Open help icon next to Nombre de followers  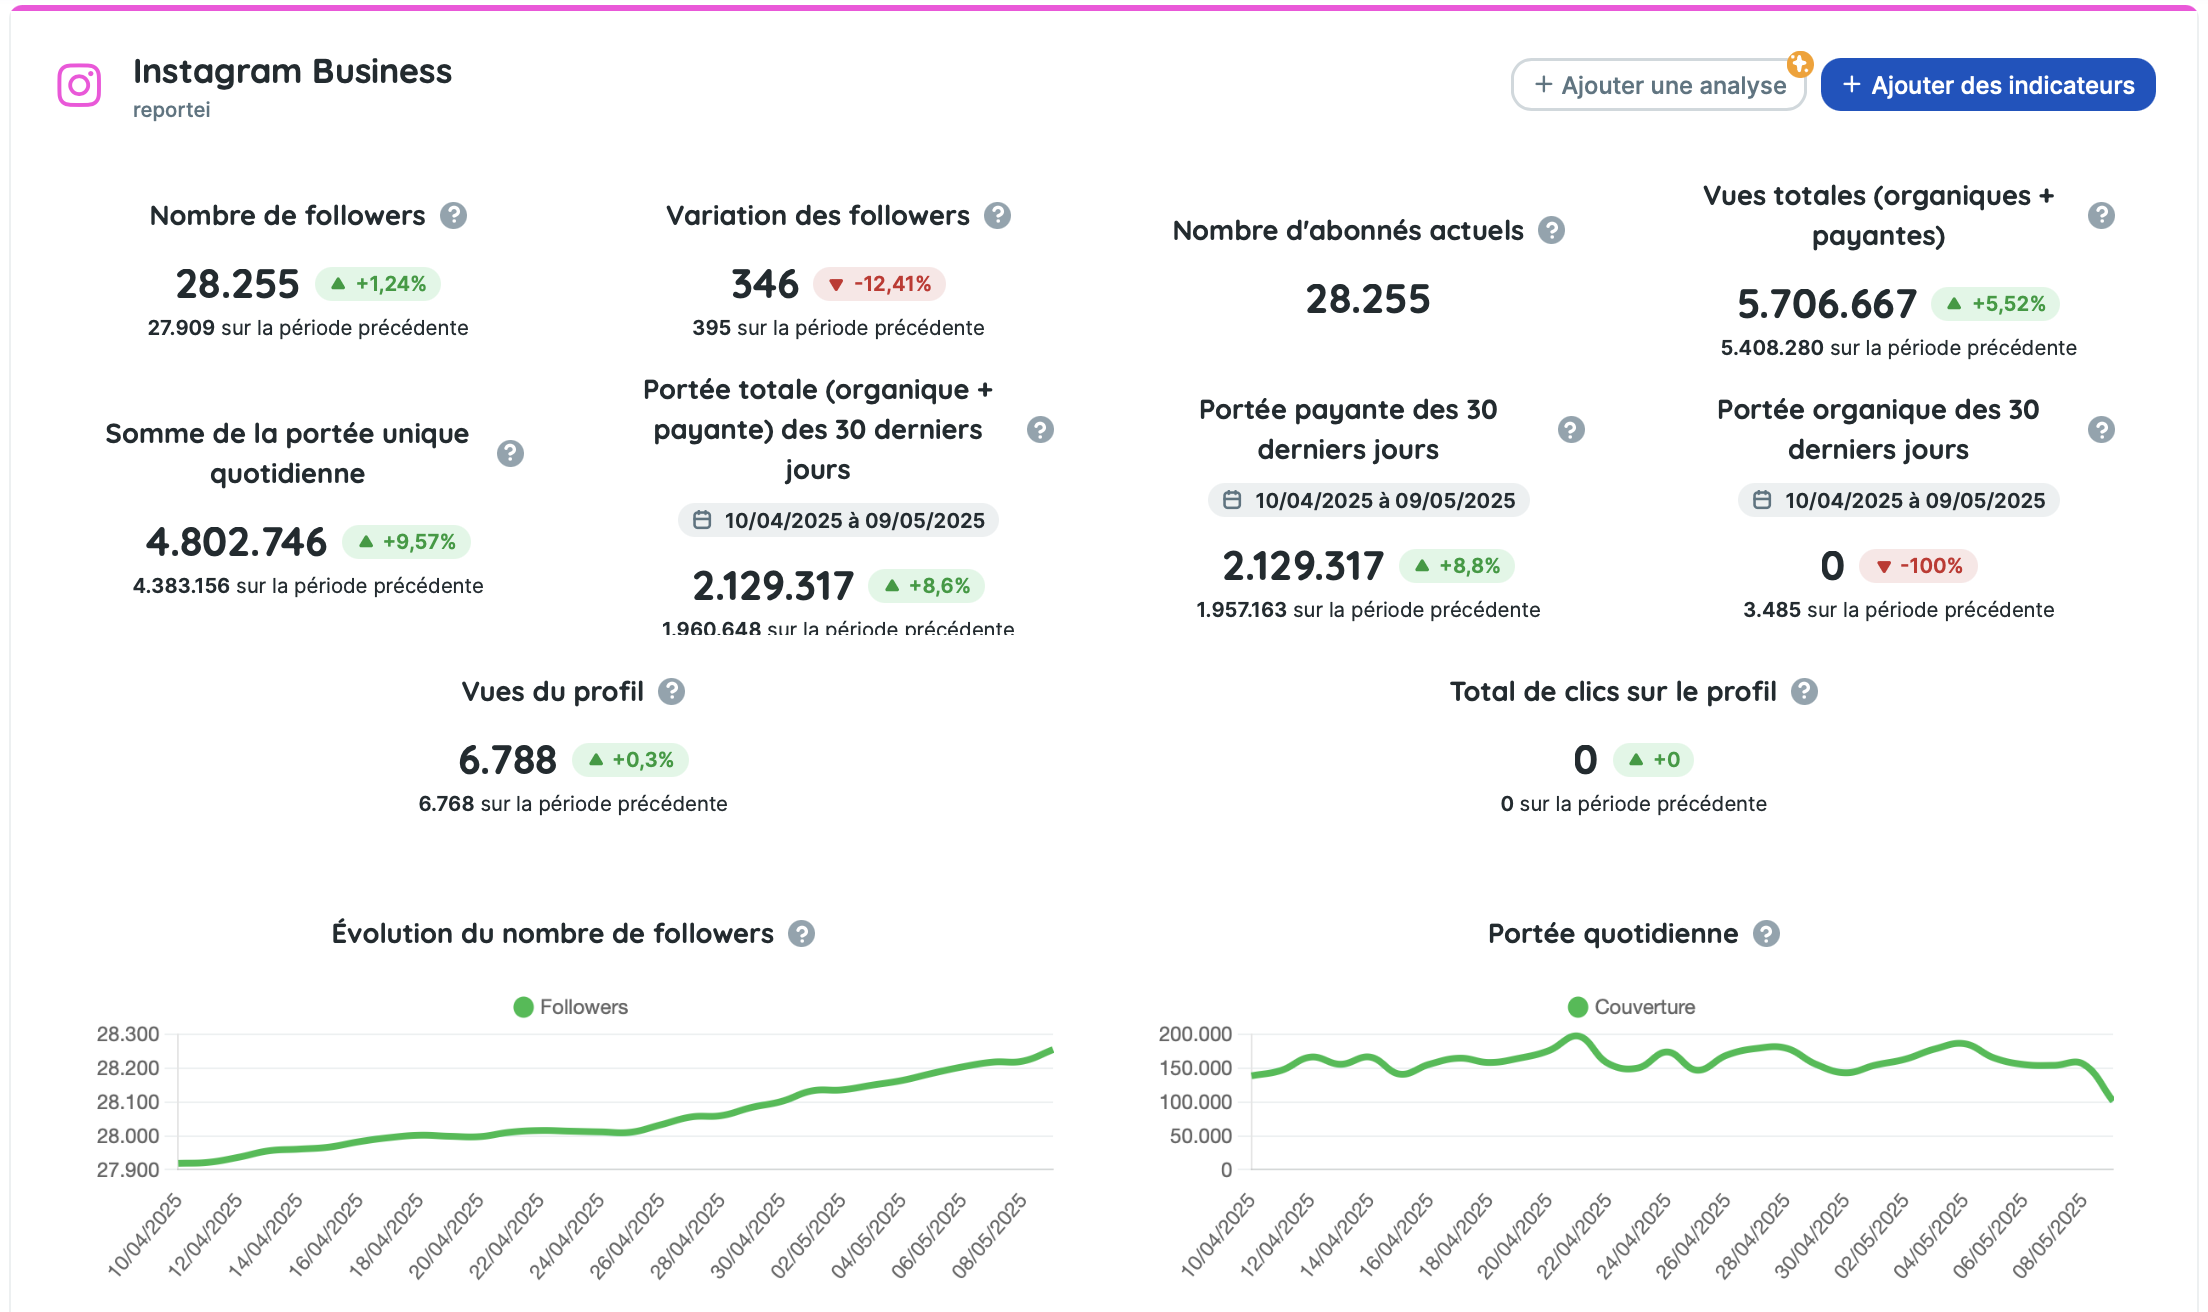454,216
